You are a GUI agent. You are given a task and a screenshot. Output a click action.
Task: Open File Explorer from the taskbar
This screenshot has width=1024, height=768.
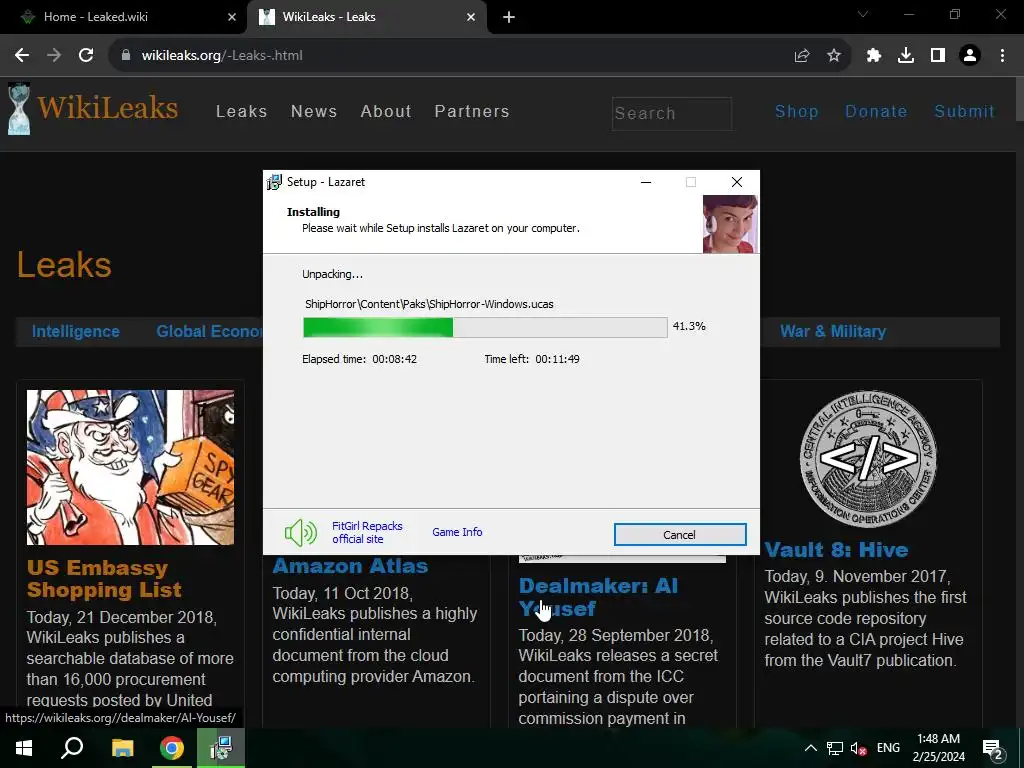pos(122,748)
